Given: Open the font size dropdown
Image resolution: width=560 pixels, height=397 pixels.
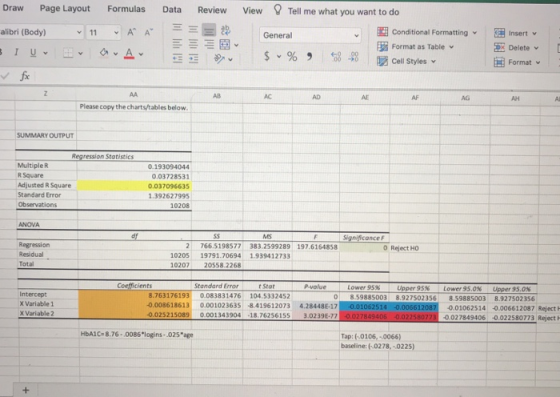Looking at the screenshot, I should pyautogui.click(x=116, y=33).
